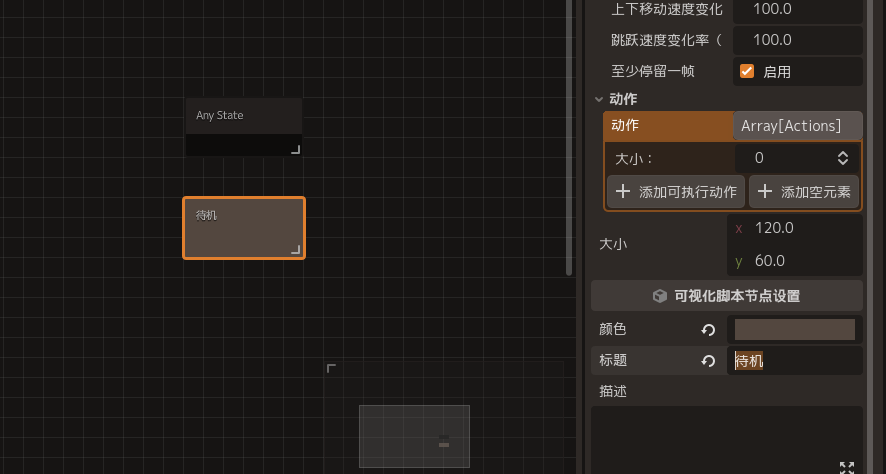Click the 描述 label
The width and height of the screenshot is (886, 474).
point(613,391)
